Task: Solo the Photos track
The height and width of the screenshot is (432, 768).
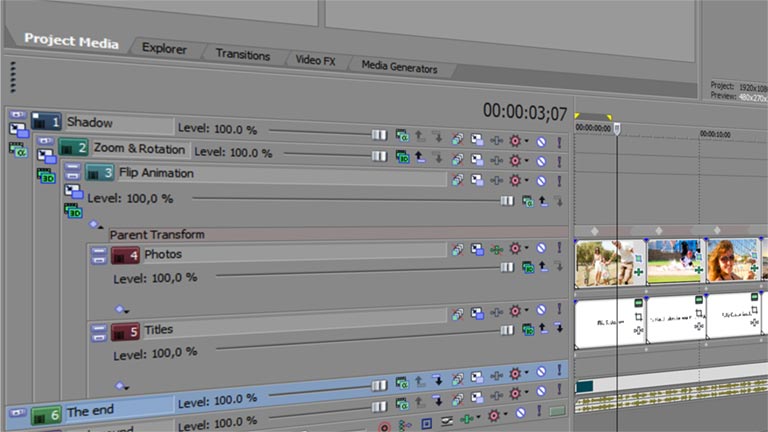Action: pyautogui.click(x=559, y=247)
